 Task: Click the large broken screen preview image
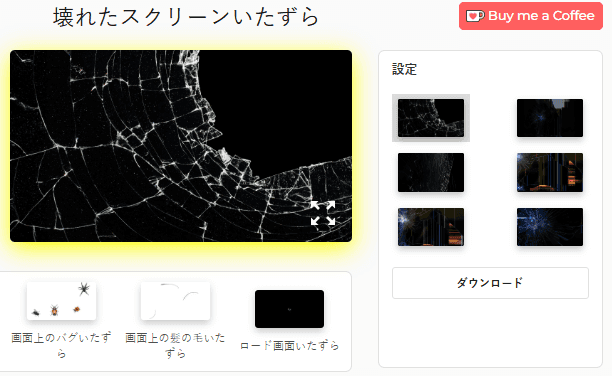click(x=181, y=146)
